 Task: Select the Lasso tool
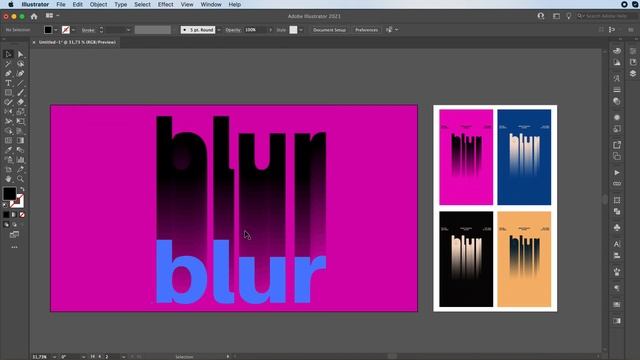(x=20, y=64)
